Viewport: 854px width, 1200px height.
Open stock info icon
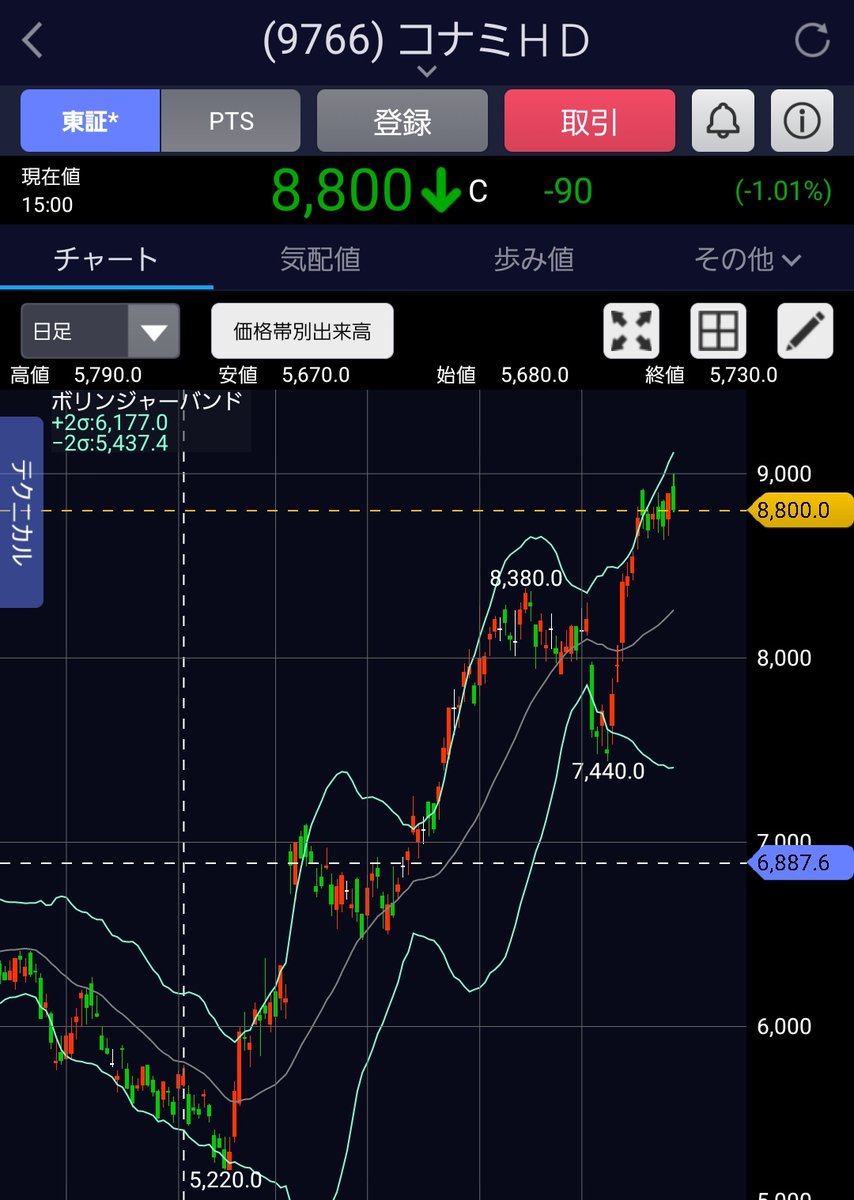(802, 121)
